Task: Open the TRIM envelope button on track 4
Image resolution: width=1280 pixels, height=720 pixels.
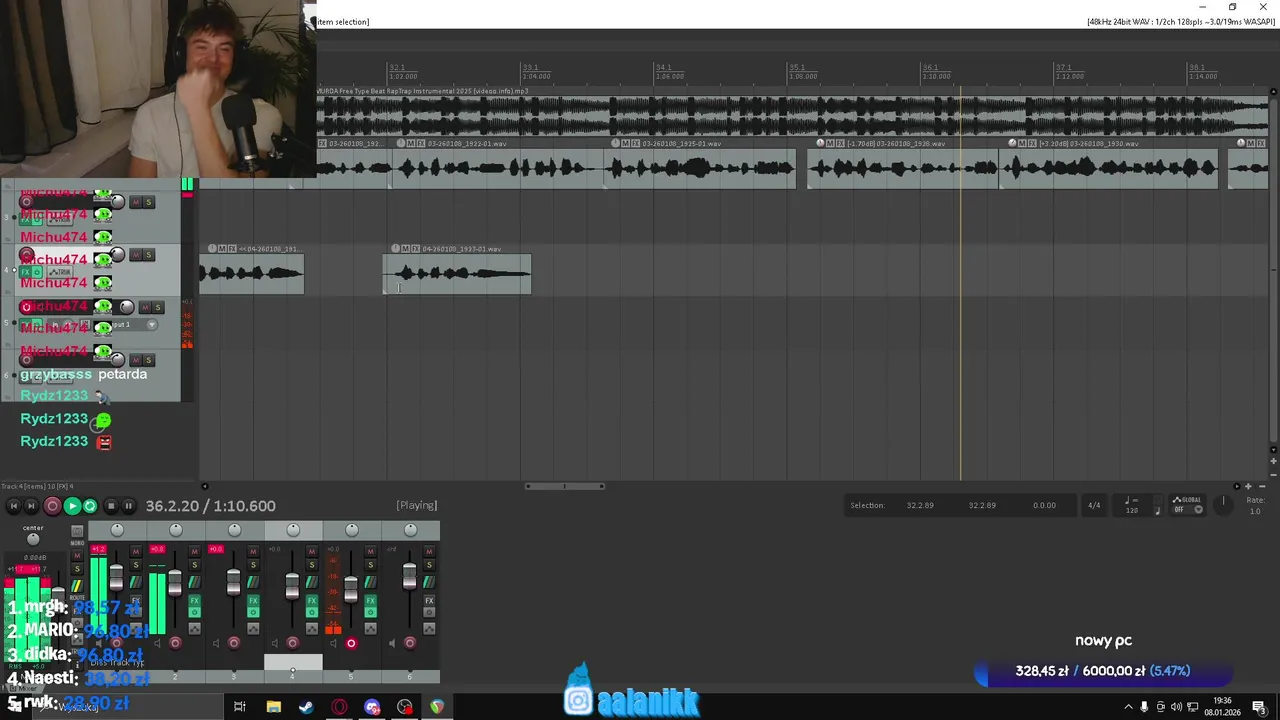Action: (x=60, y=272)
